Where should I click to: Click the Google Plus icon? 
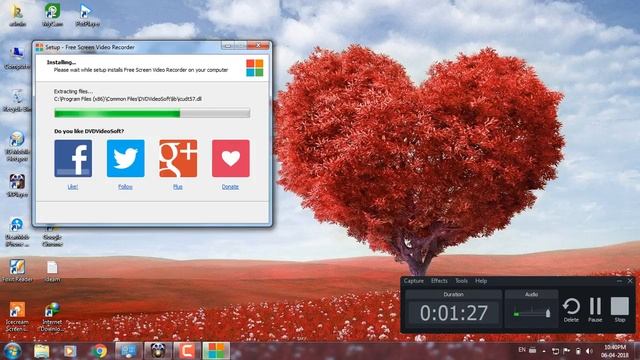coord(178,158)
